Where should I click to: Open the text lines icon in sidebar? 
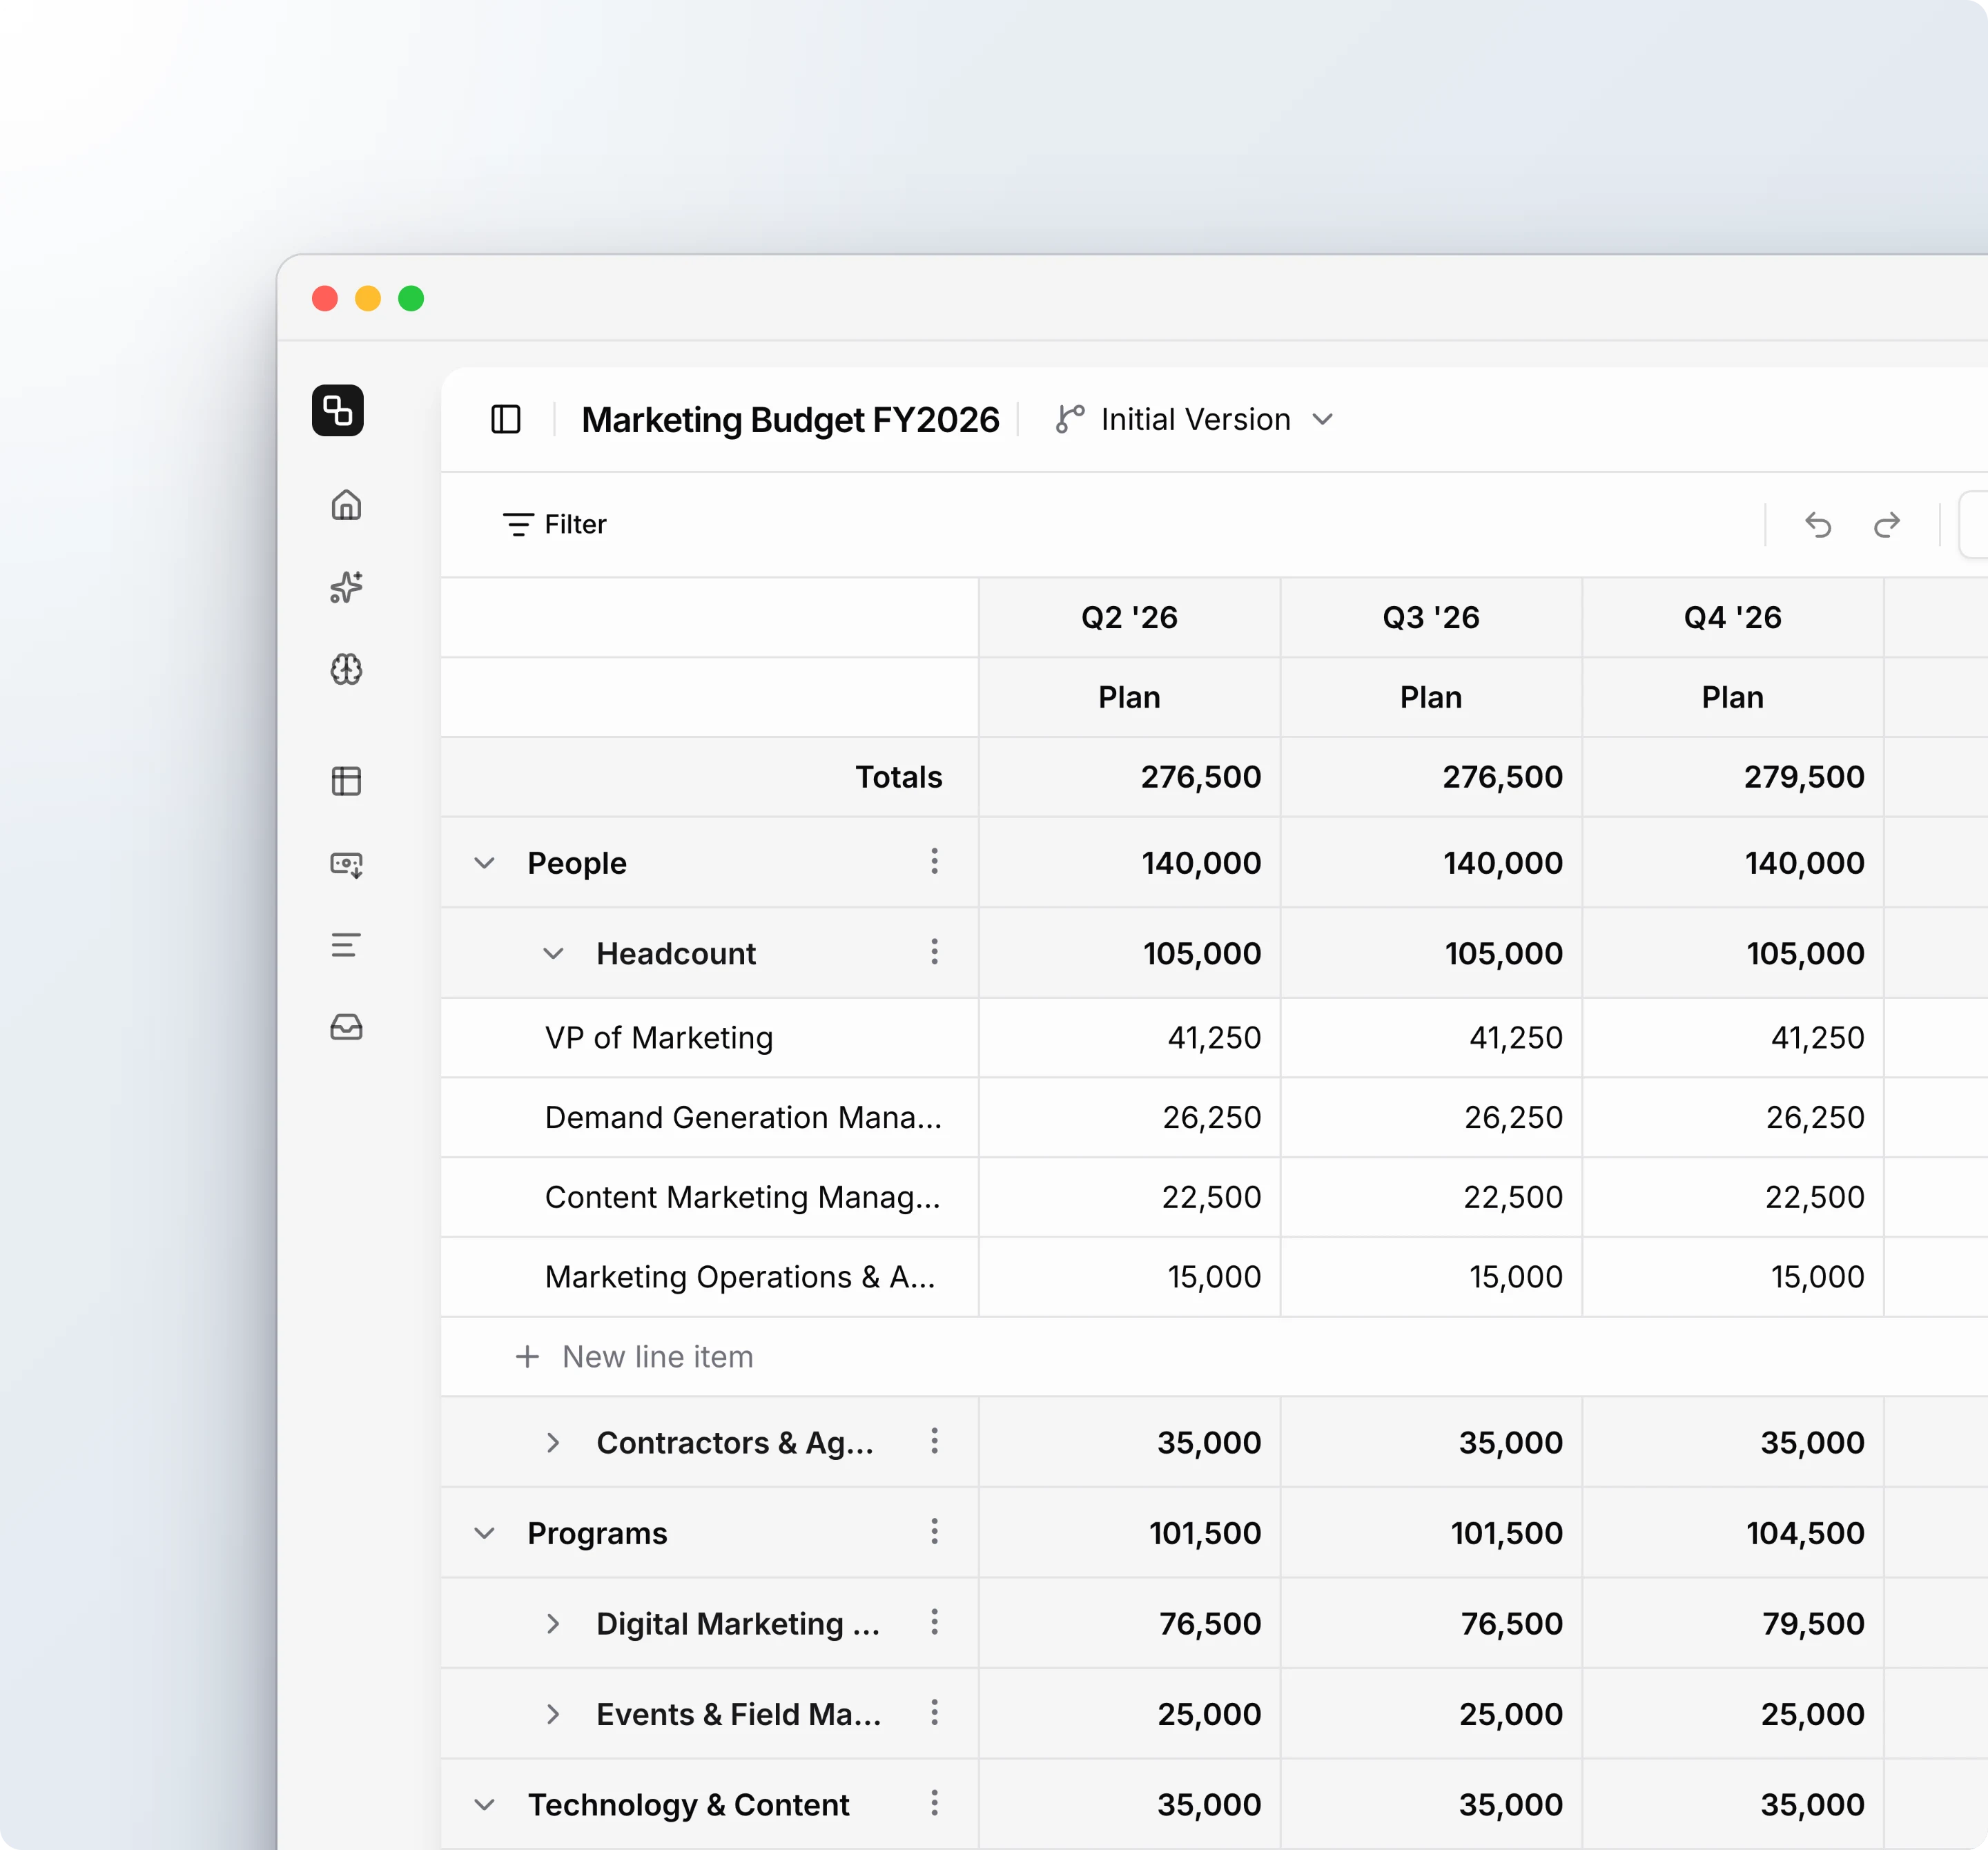point(346,945)
